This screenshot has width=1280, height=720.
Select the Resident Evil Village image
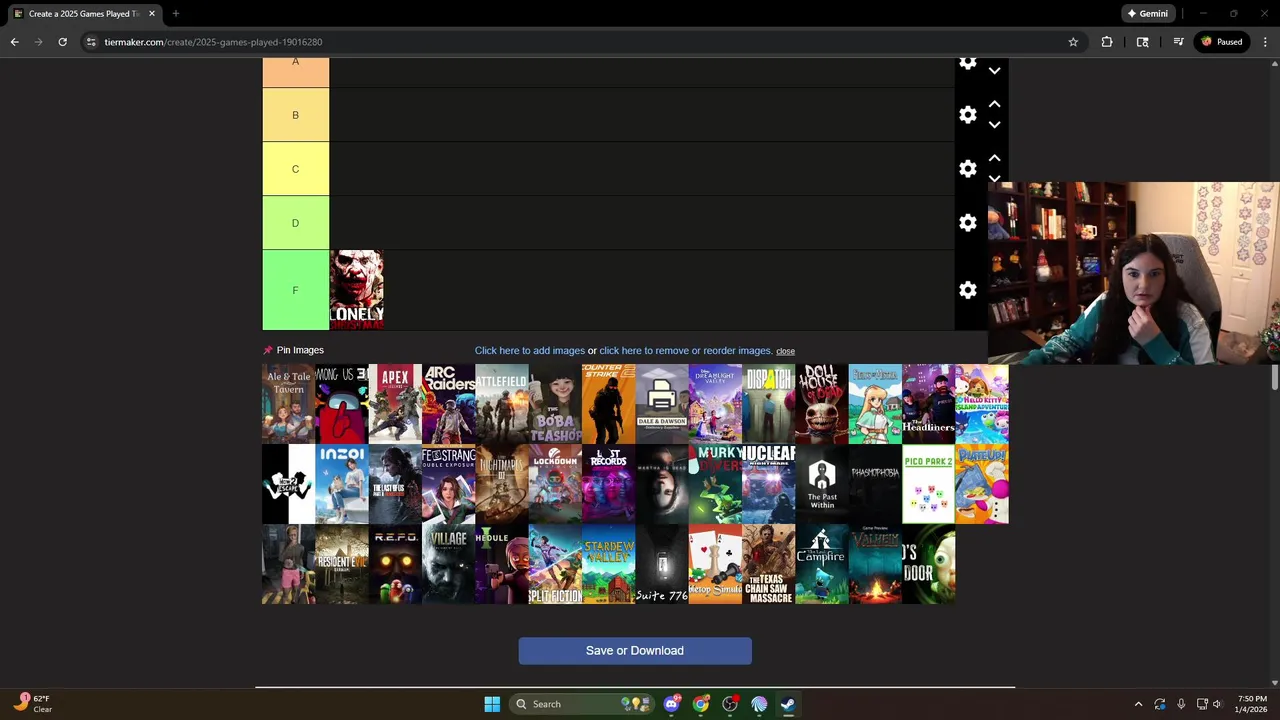pyautogui.click(x=448, y=564)
